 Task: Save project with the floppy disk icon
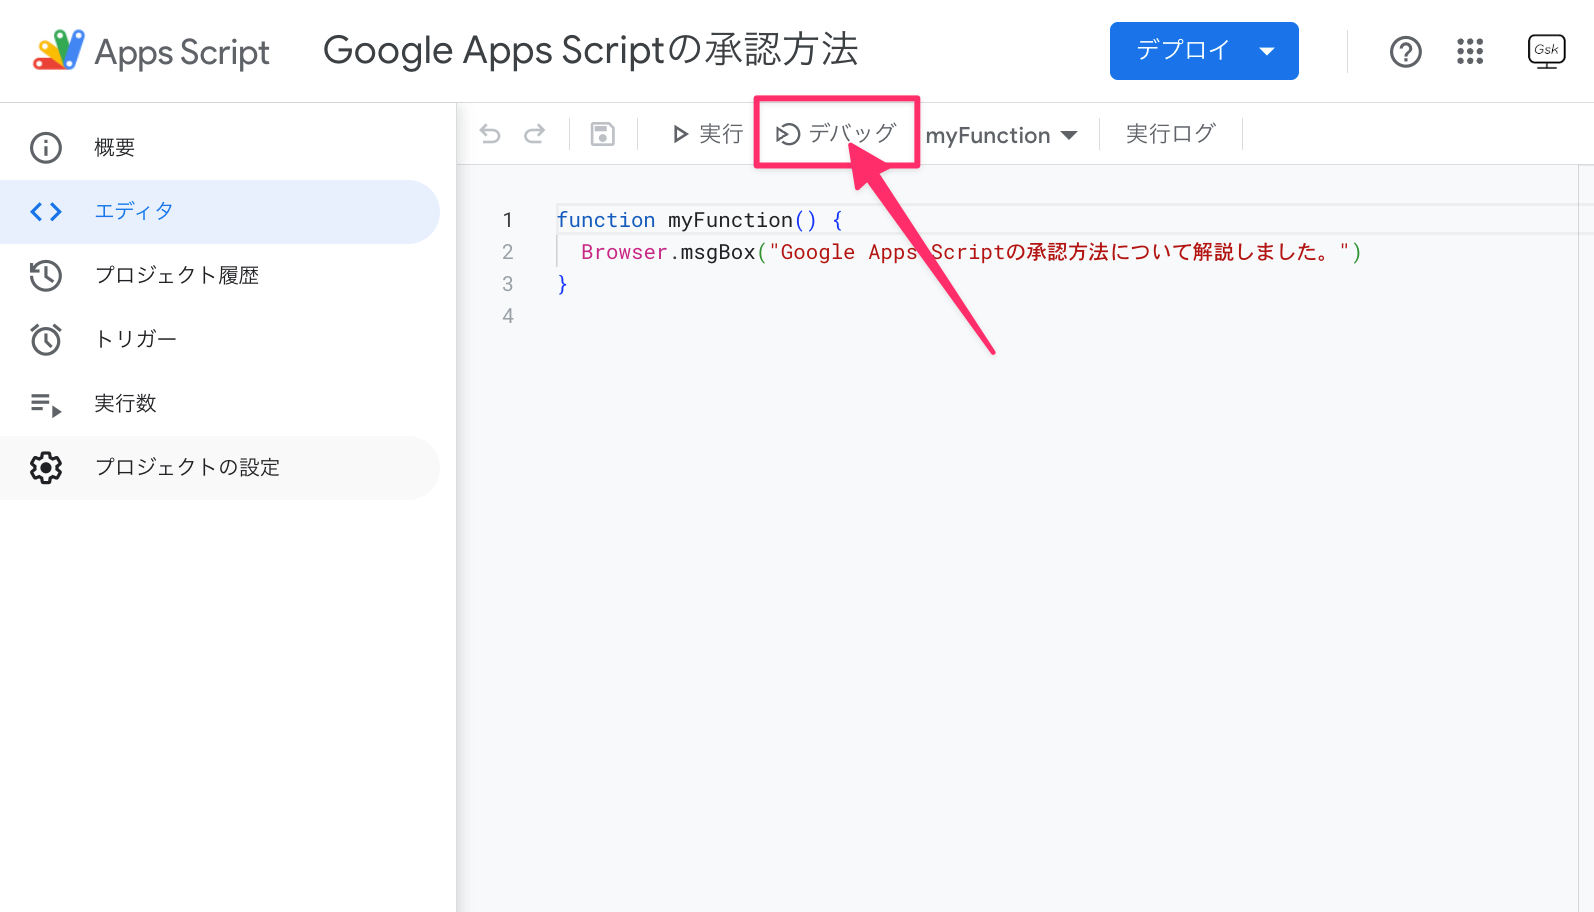click(603, 134)
